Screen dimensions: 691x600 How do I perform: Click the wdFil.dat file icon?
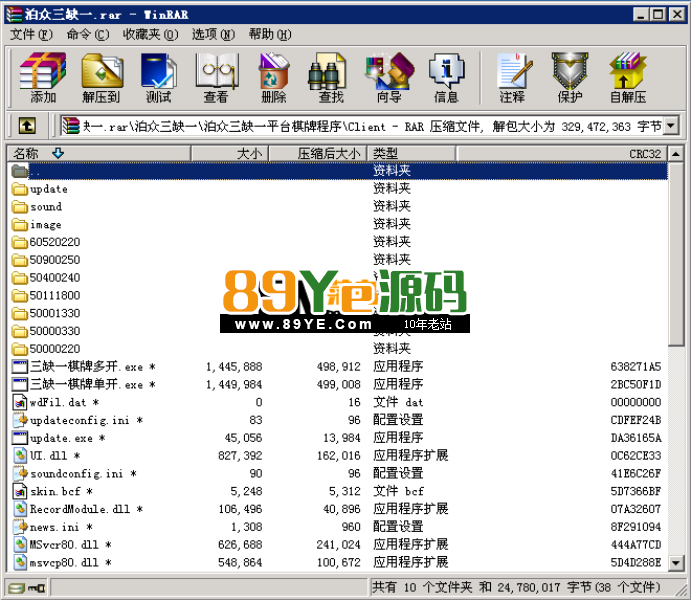pos(20,402)
